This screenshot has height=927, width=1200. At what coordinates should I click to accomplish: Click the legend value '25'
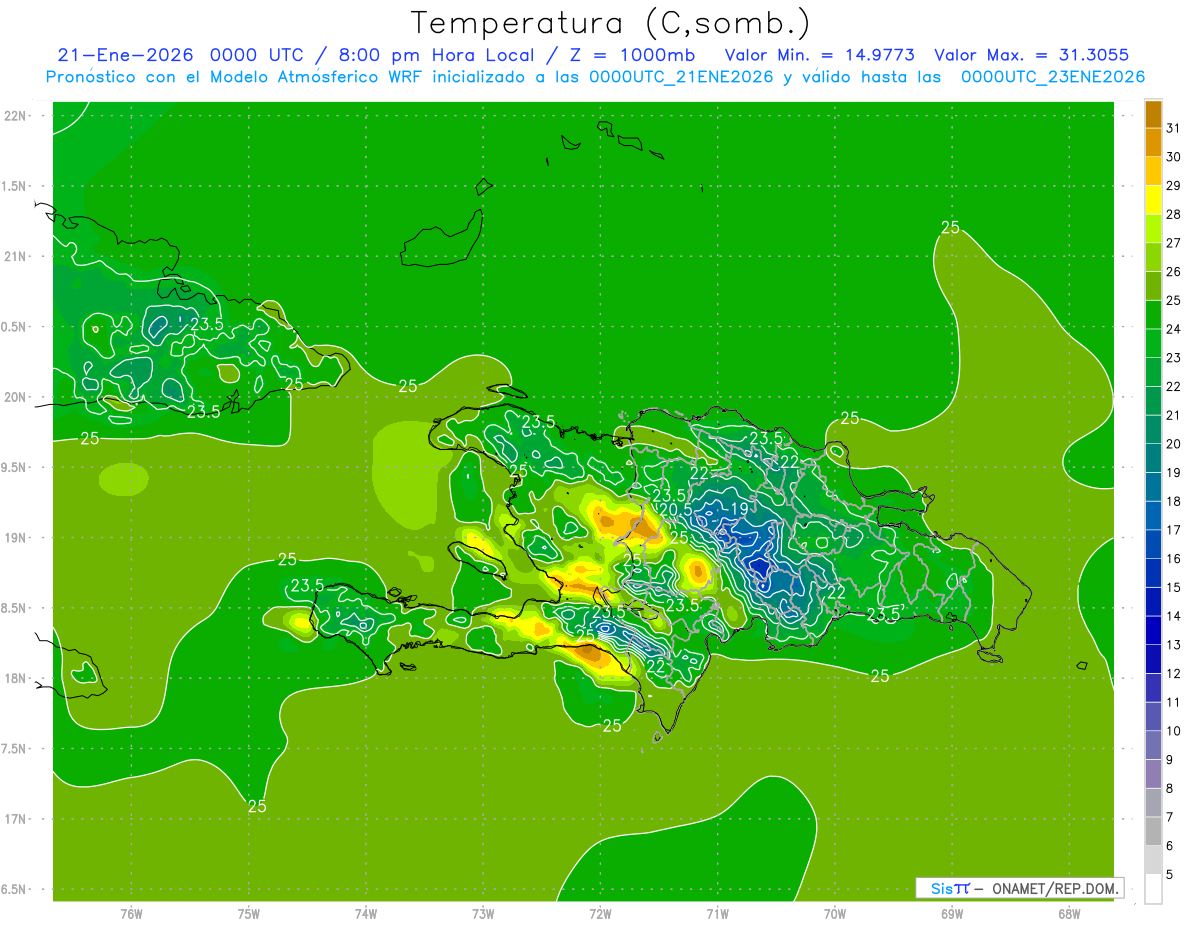[1173, 300]
